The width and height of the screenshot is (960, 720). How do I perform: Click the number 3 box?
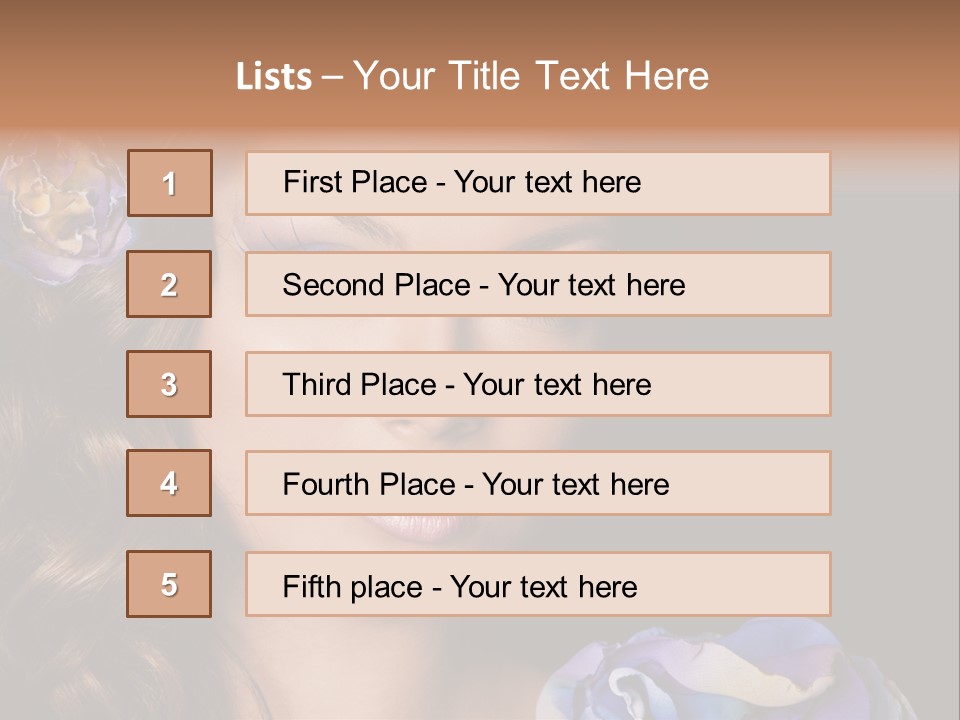[x=169, y=384]
